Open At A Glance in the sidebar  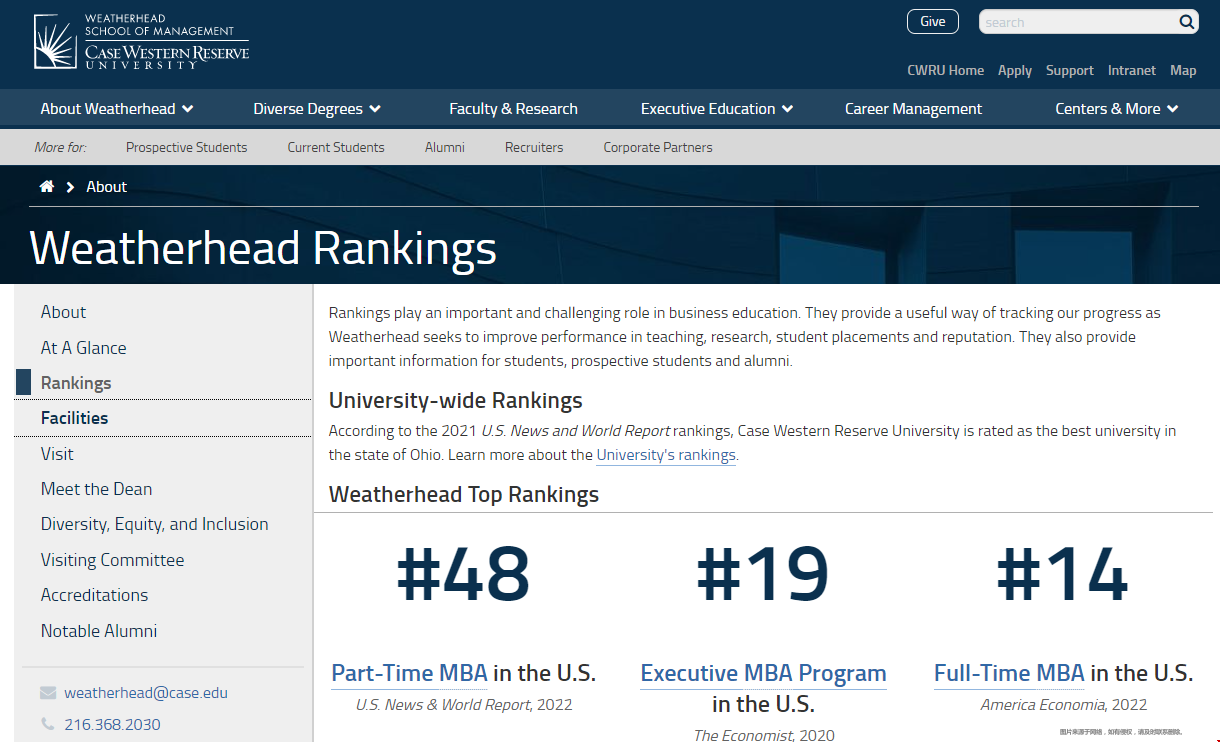pyautogui.click(x=83, y=348)
